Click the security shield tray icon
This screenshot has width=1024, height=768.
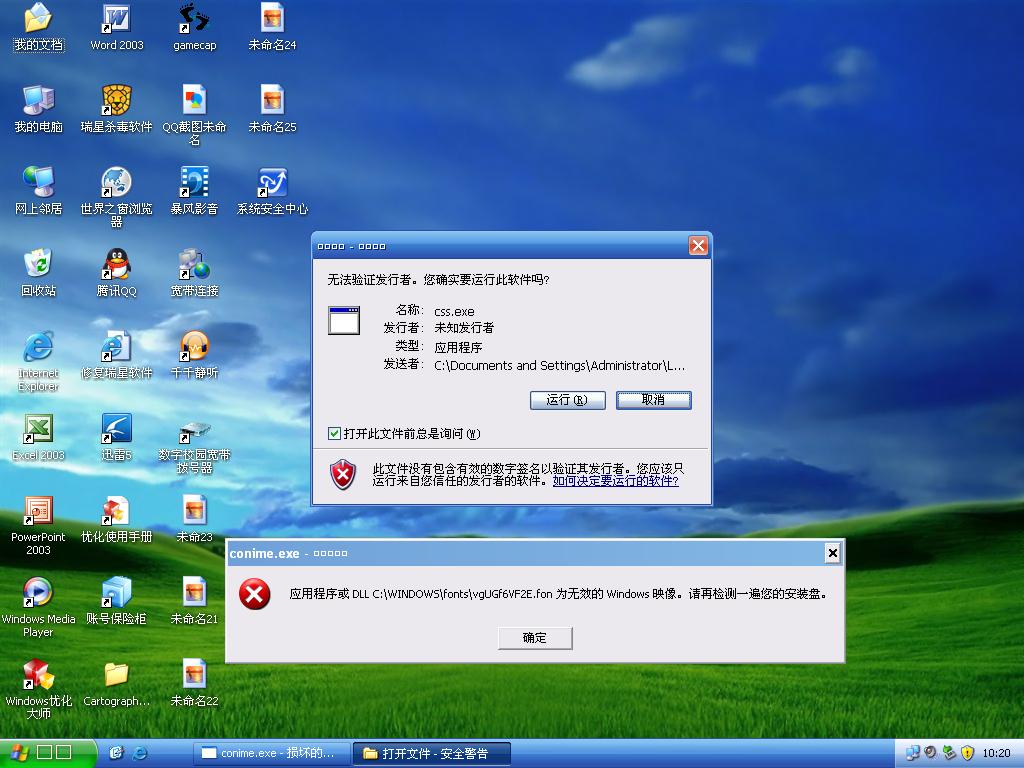[968, 753]
